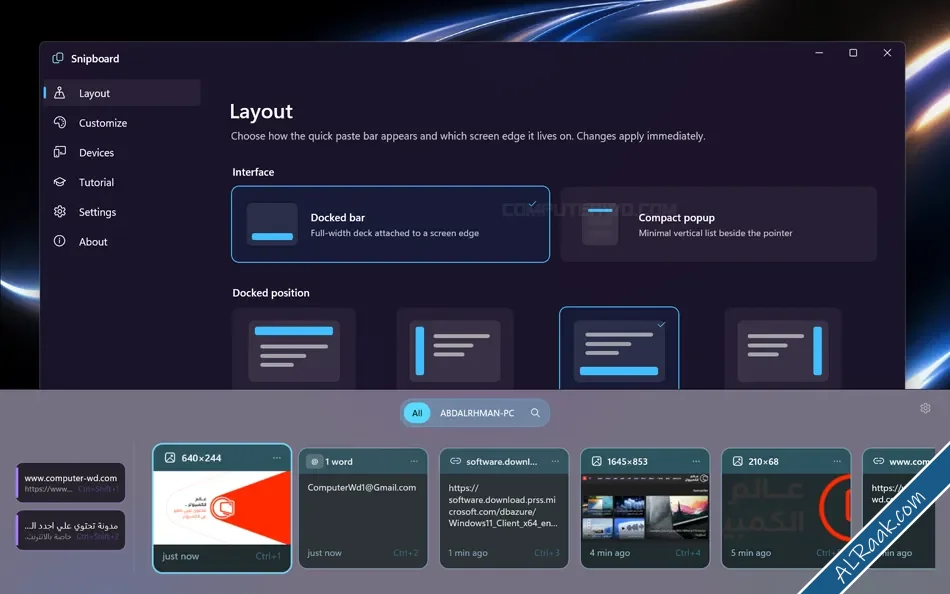Click link icon on rightmost www.com clip

[x=878, y=461]
